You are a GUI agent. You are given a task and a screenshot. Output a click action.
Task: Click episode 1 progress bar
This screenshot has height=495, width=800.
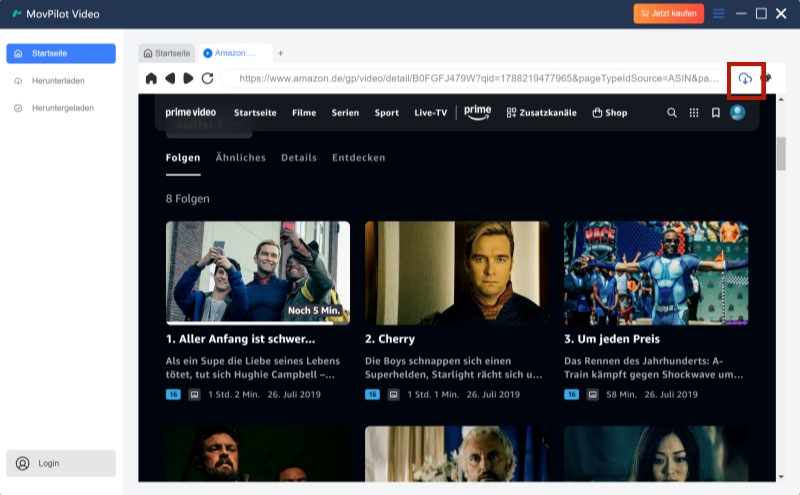[258, 323]
